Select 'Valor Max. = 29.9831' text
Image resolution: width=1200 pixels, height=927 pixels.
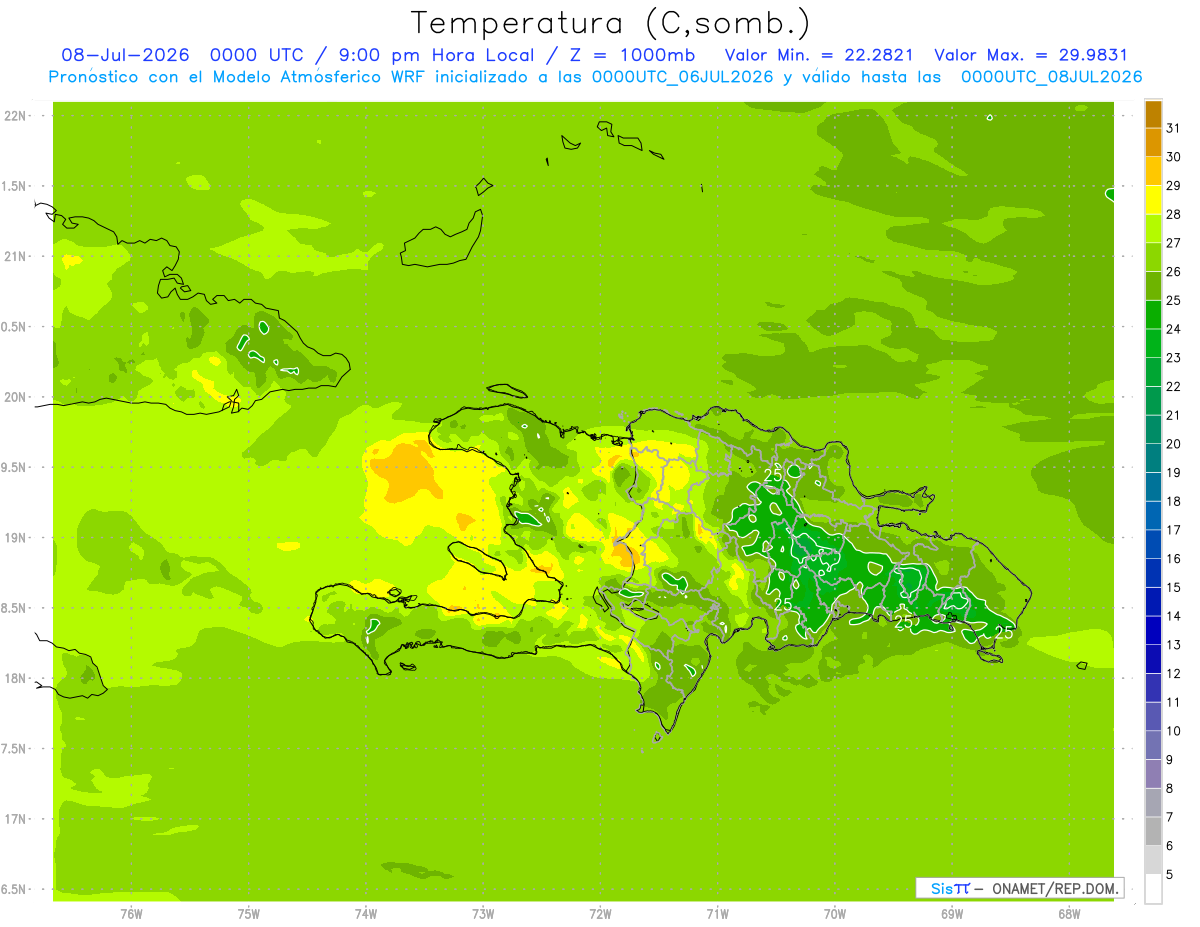tap(1030, 55)
